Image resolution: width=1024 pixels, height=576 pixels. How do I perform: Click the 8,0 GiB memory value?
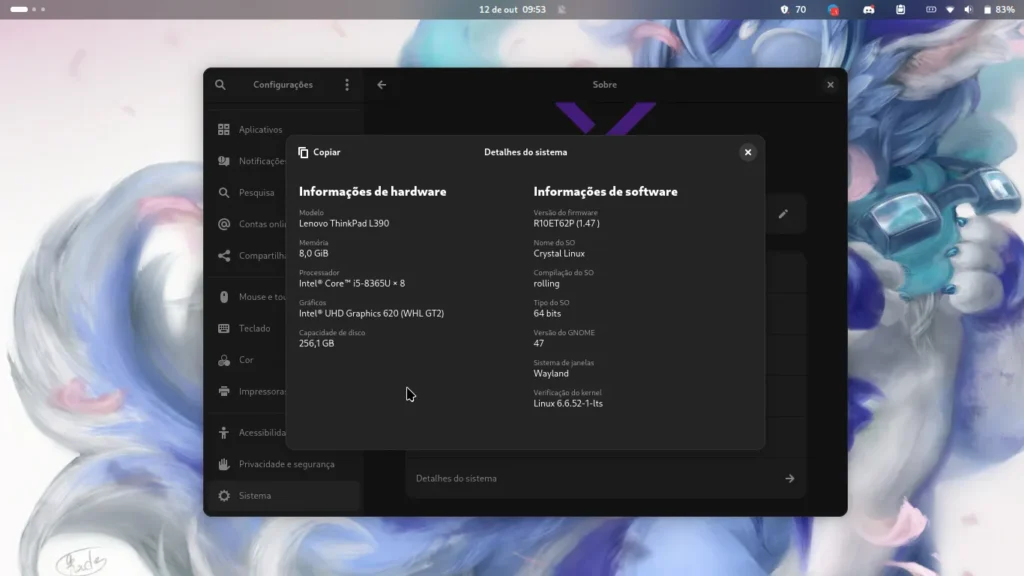click(313, 253)
